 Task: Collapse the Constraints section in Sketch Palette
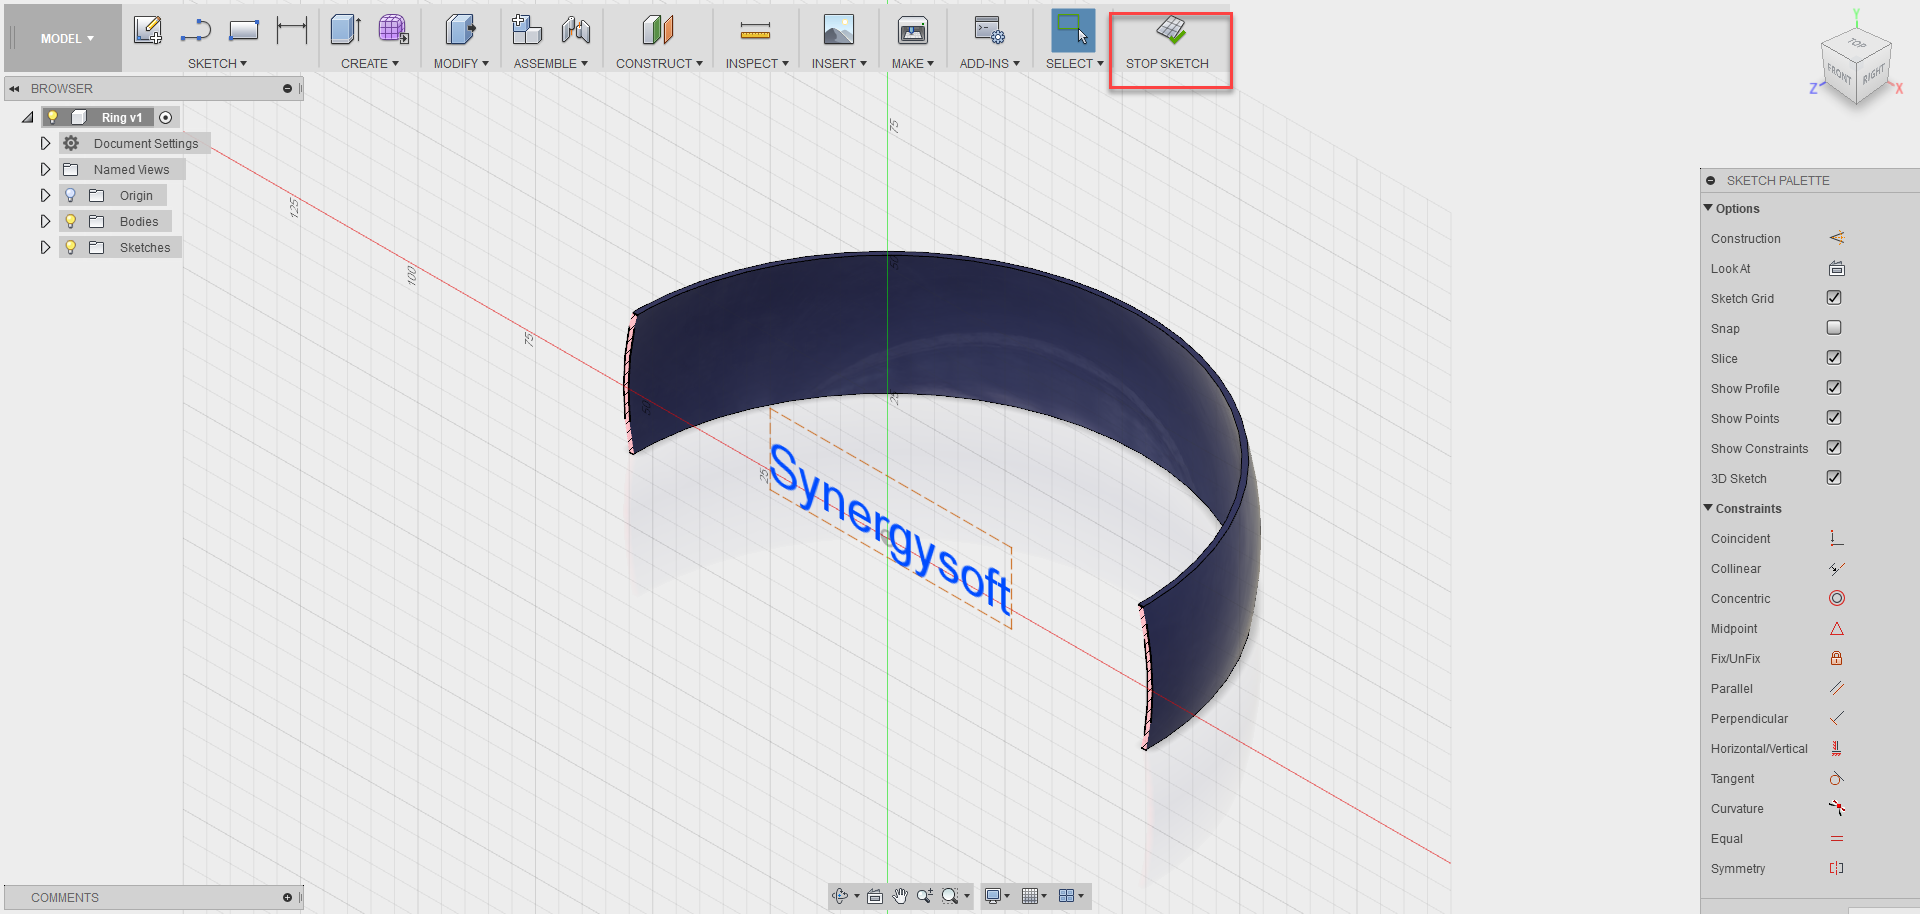[1709, 508]
